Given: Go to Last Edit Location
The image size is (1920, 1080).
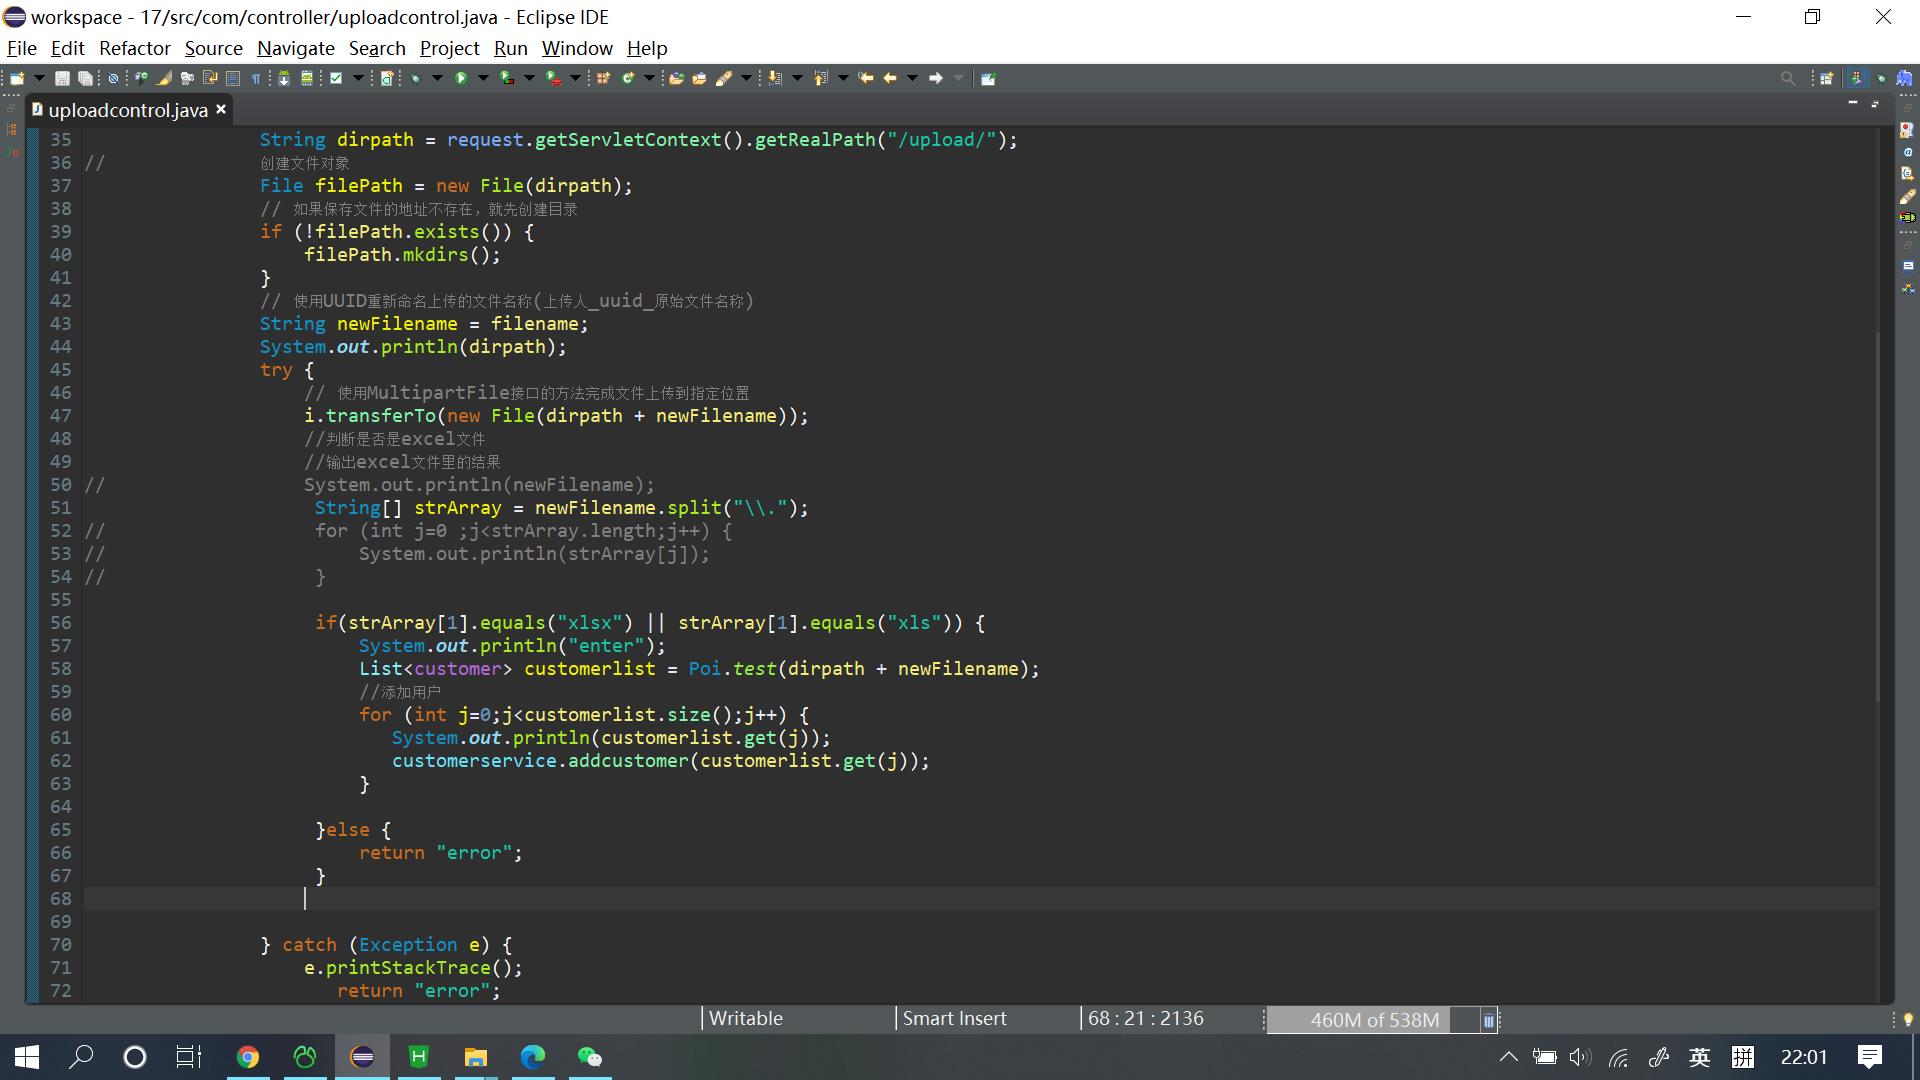Looking at the screenshot, I should click(866, 78).
